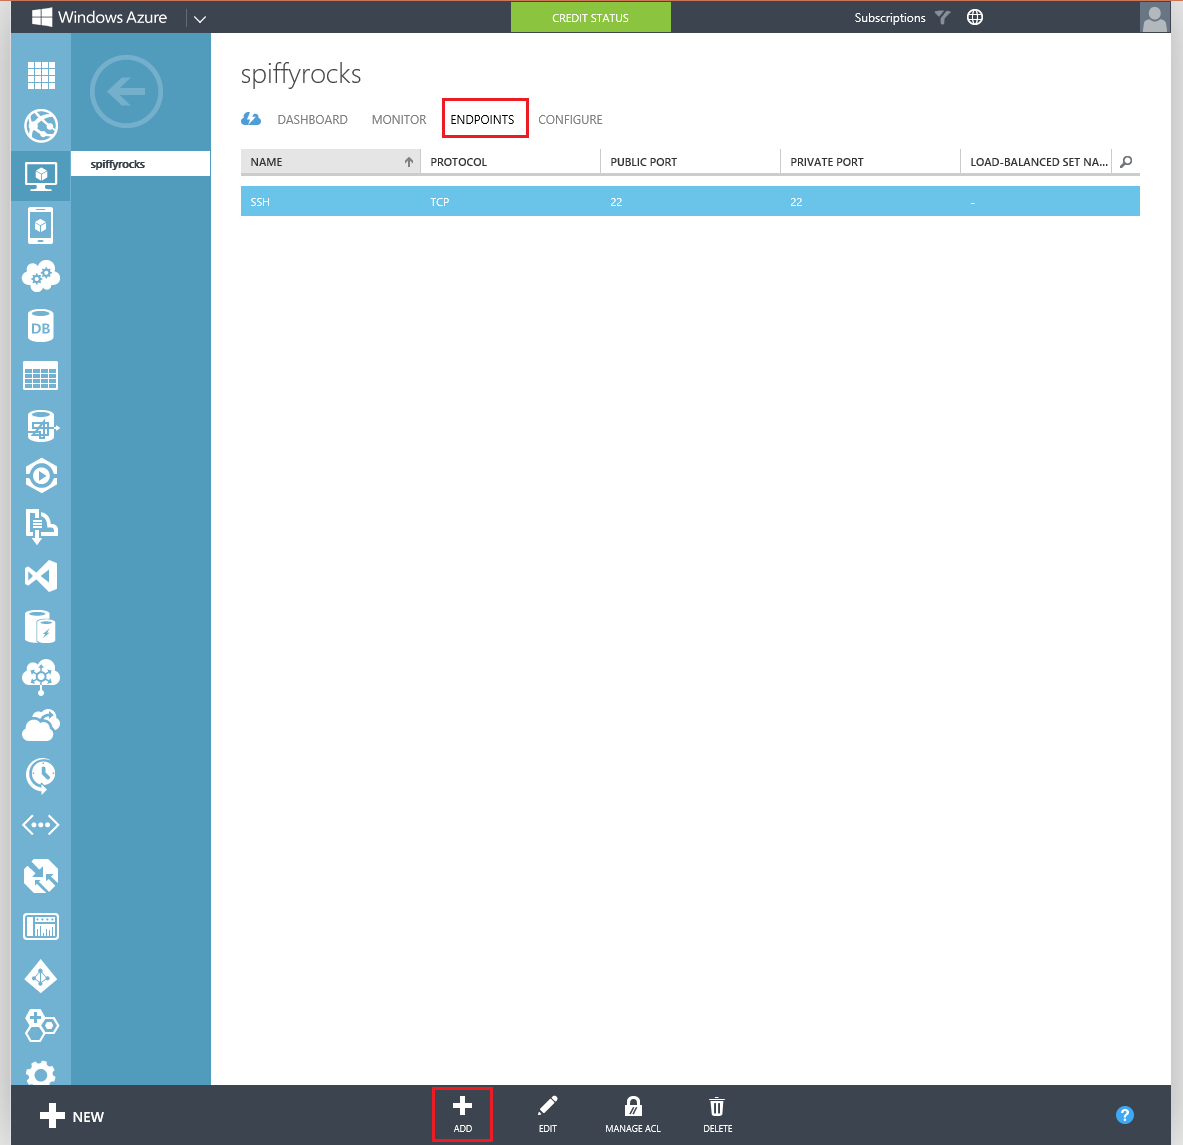
Task: Click the Credit Status button
Action: click(590, 18)
